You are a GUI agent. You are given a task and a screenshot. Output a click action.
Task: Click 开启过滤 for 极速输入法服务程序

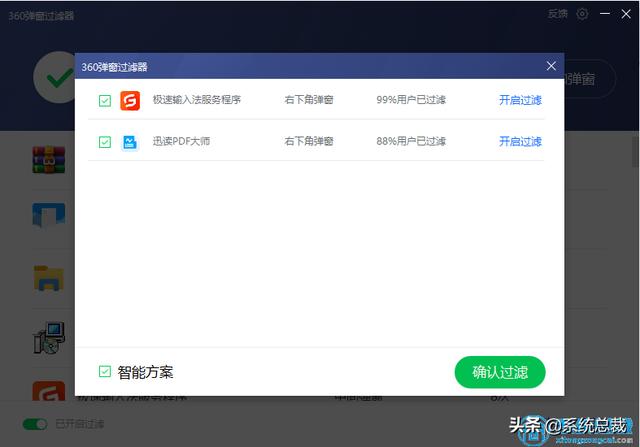click(520, 100)
